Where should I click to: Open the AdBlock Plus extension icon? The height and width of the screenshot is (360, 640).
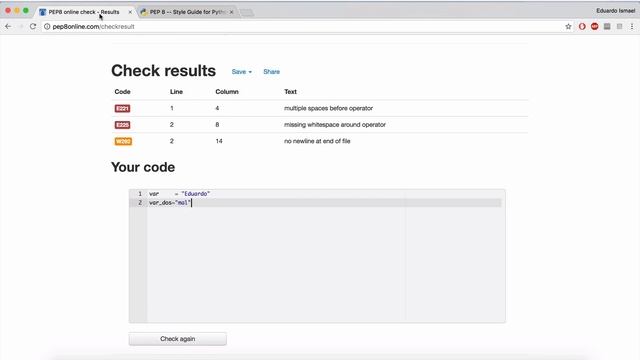tap(595, 27)
